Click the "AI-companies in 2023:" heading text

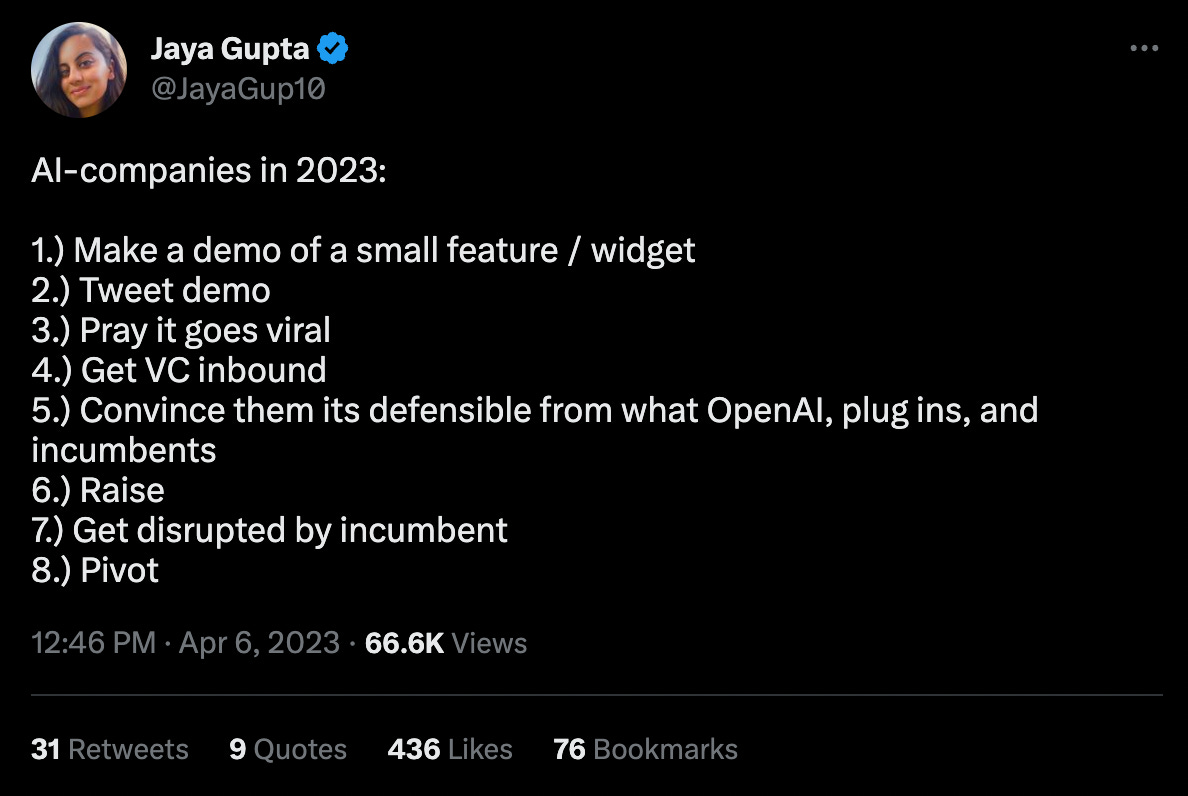[208, 170]
